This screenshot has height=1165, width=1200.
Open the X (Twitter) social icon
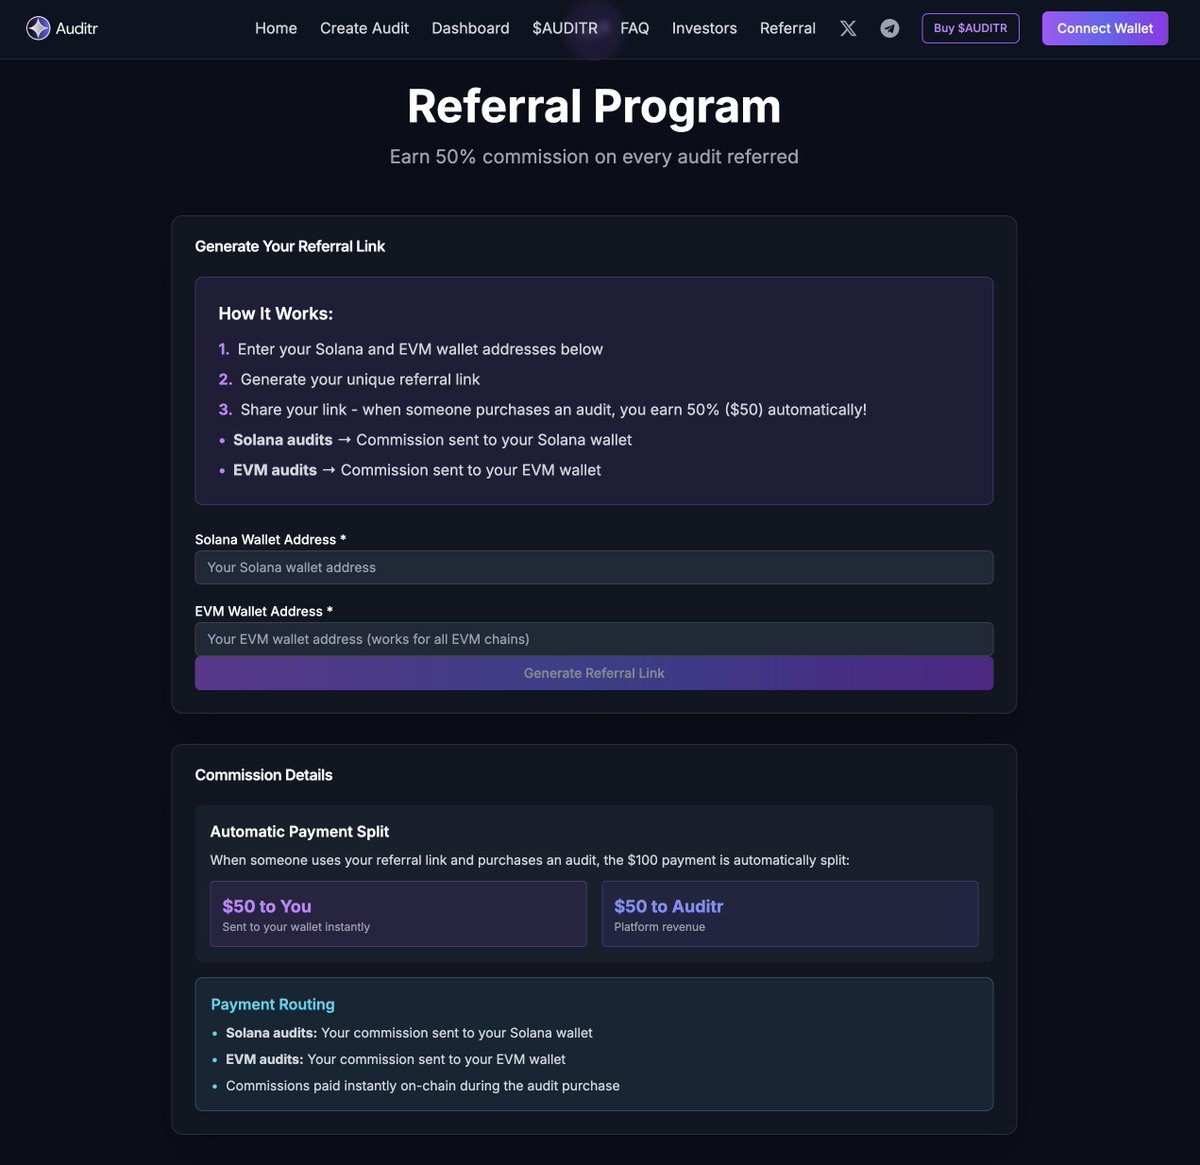pyautogui.click(x=848, y=28)
